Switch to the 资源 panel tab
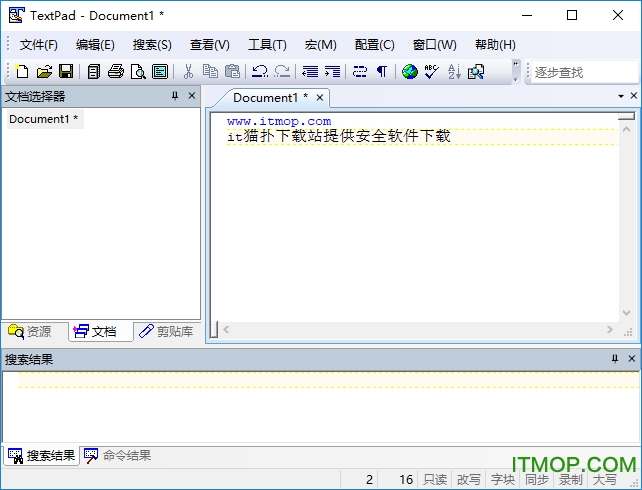 pyautogui.click(x=30, y=332)
